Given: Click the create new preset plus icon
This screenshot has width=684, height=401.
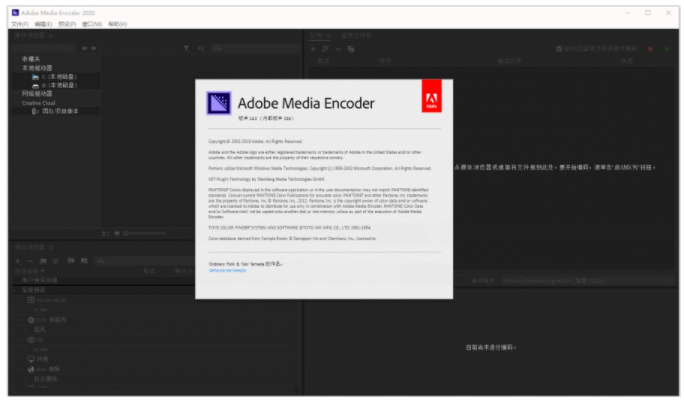Looking at the screenshot, I should 18,261.
